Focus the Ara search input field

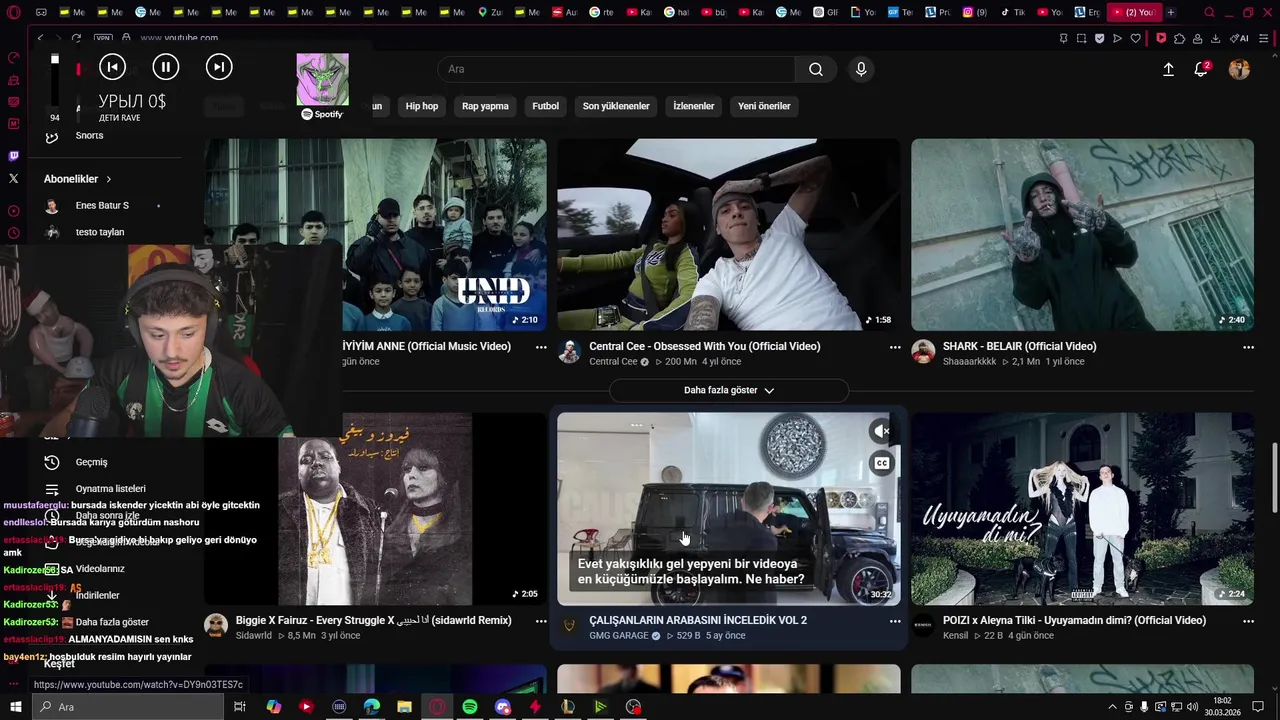click(x=616, y=69)
